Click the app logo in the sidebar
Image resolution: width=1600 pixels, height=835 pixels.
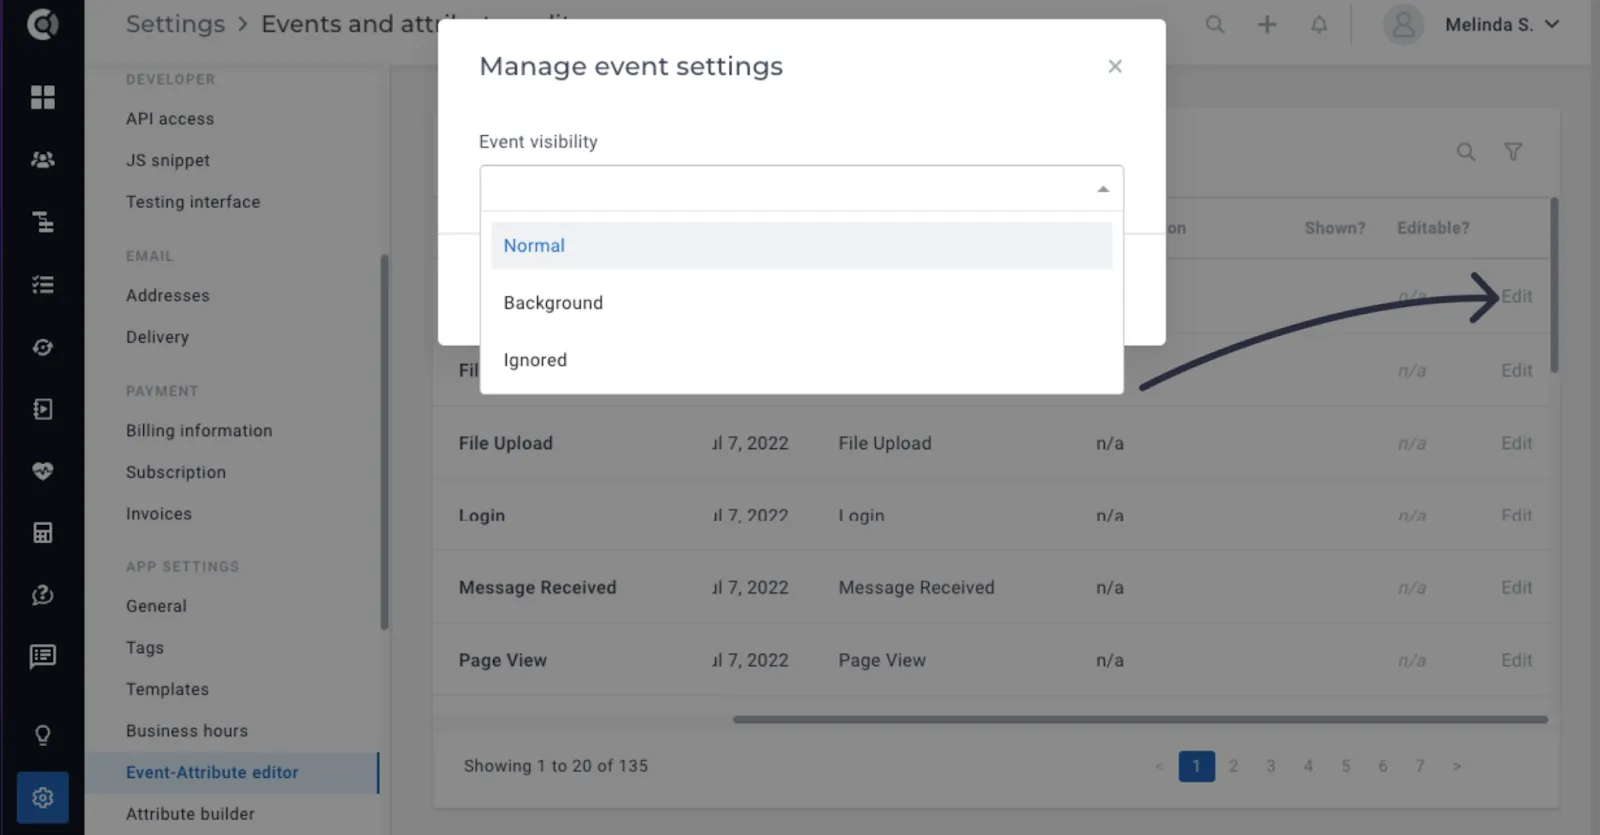click(x=42, y=23)
